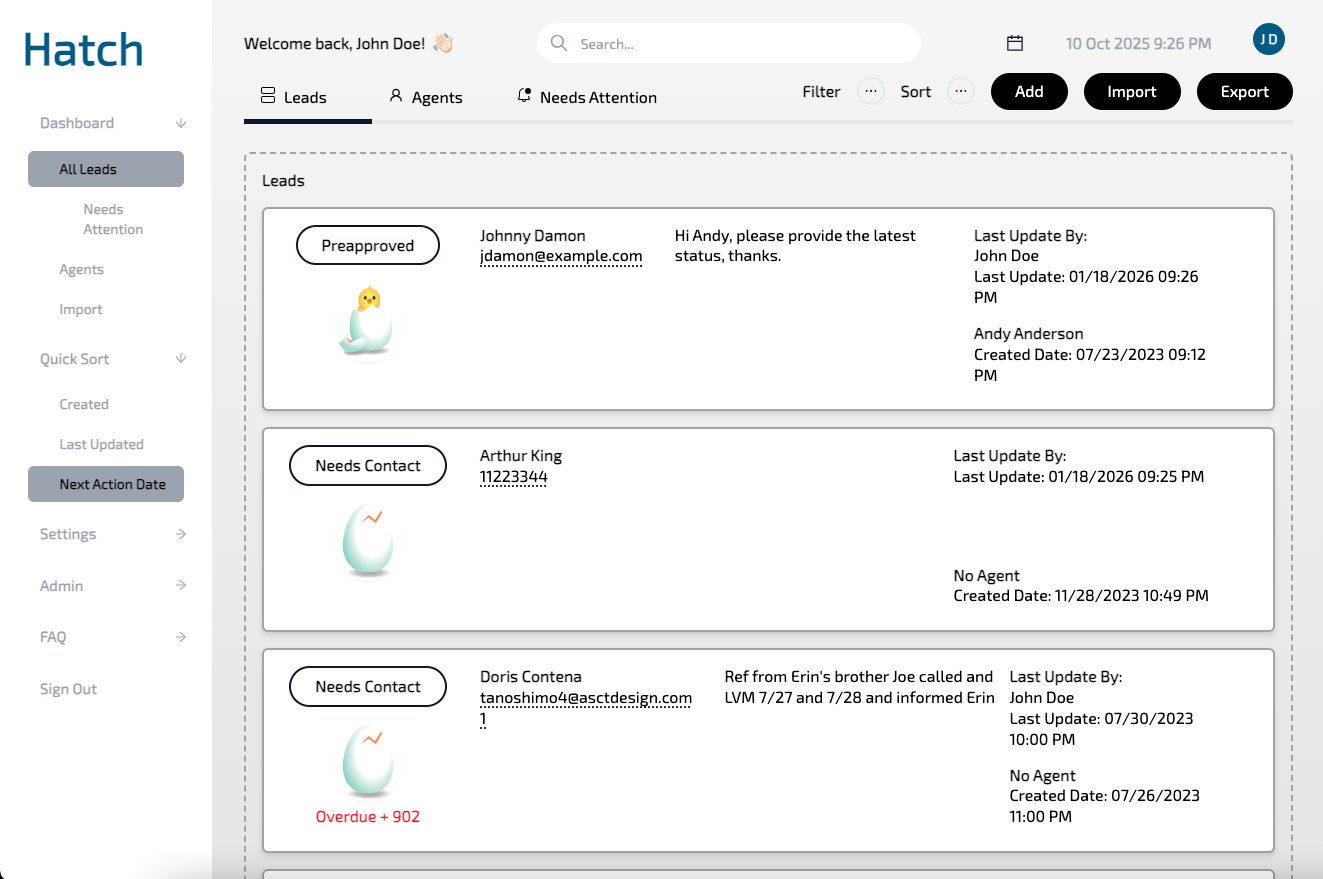Switch to the Needs Attention tab

point(587,97)
